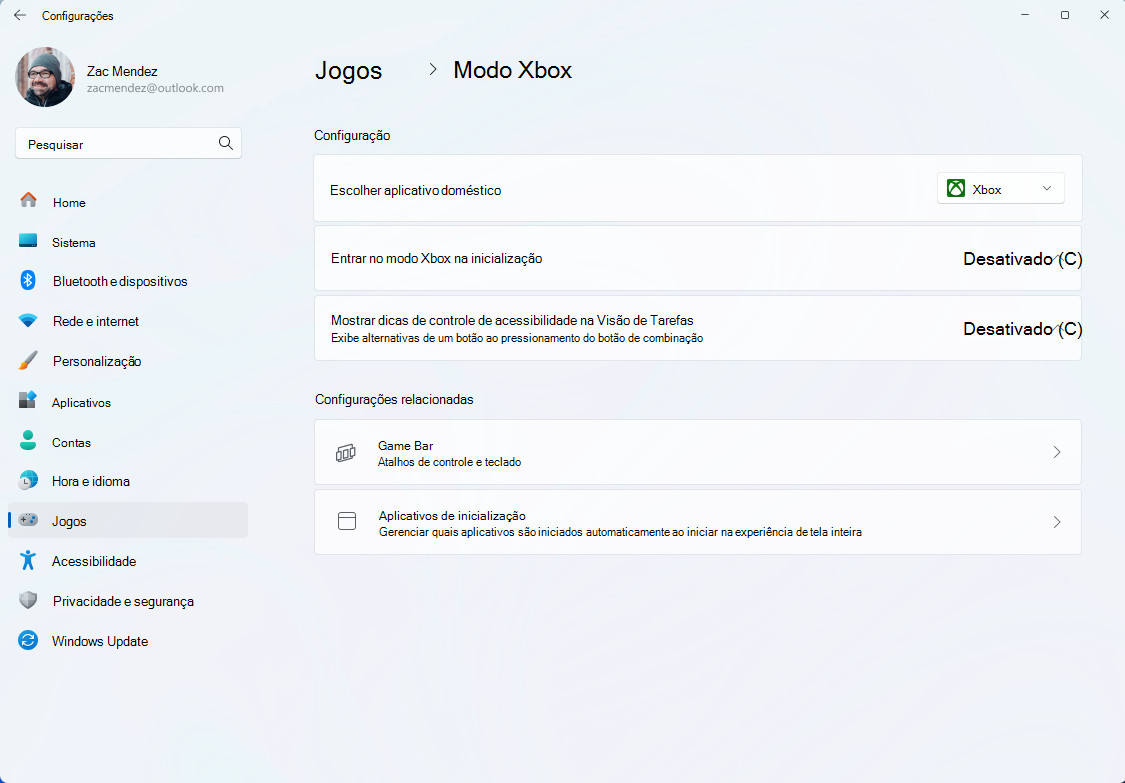Go to Jogos breadcrumb
The width and height of the screenshot is (1125, 783).
click(x=349, y=70)
